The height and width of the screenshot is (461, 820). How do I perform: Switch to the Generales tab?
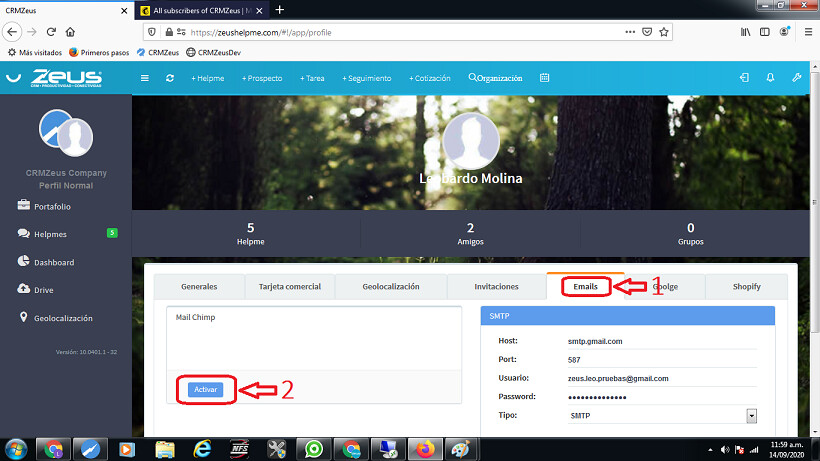(199, 287)
